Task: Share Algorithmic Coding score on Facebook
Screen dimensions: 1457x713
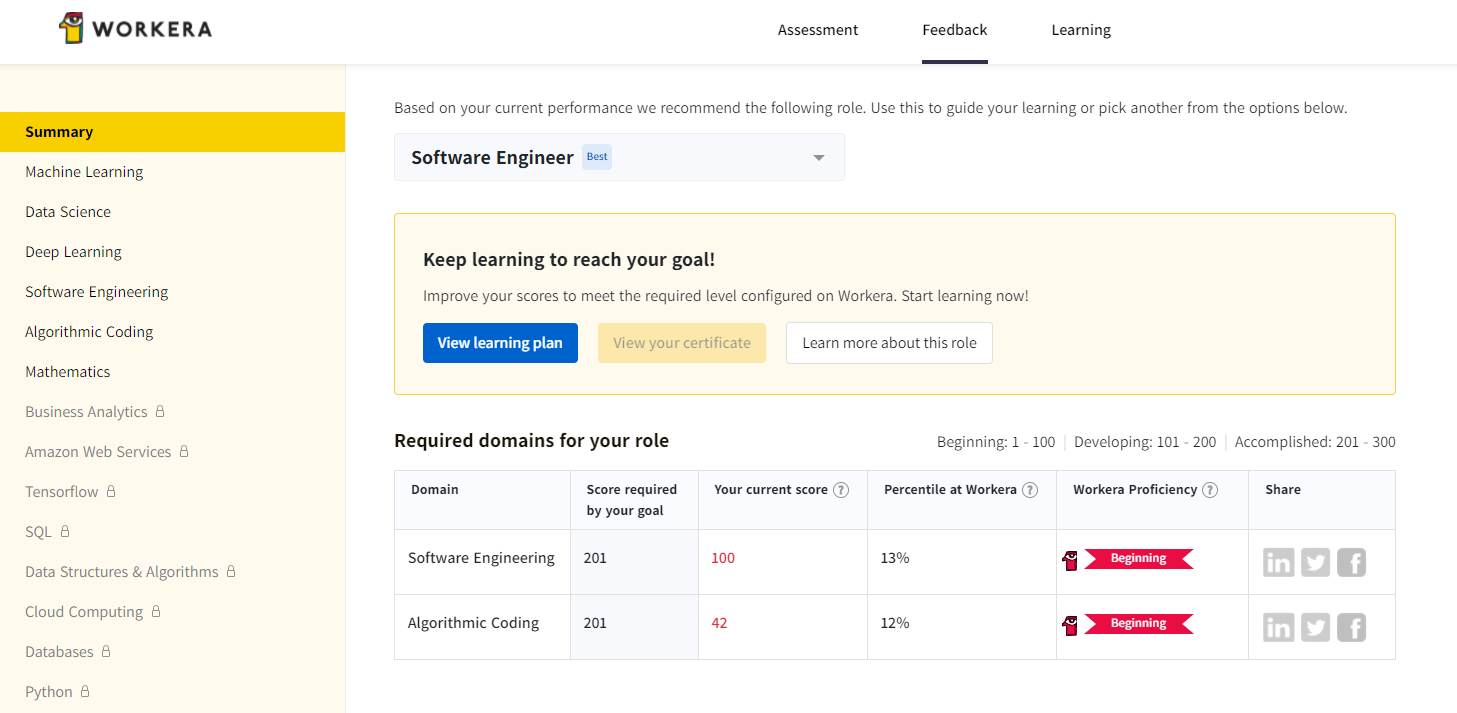Action: click(1351, 628)
